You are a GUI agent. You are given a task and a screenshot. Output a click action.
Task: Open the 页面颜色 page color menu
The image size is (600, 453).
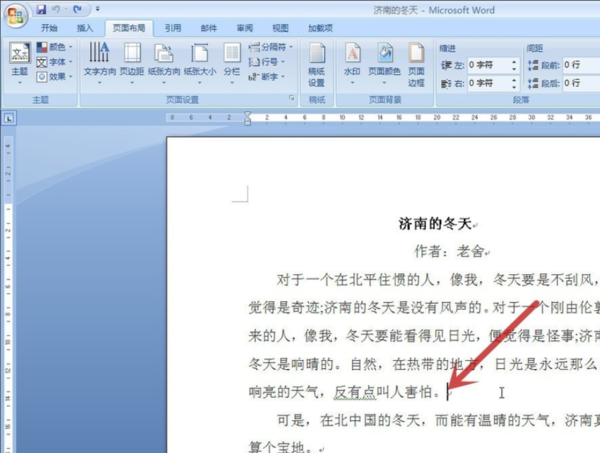click(x=384, y=63)
